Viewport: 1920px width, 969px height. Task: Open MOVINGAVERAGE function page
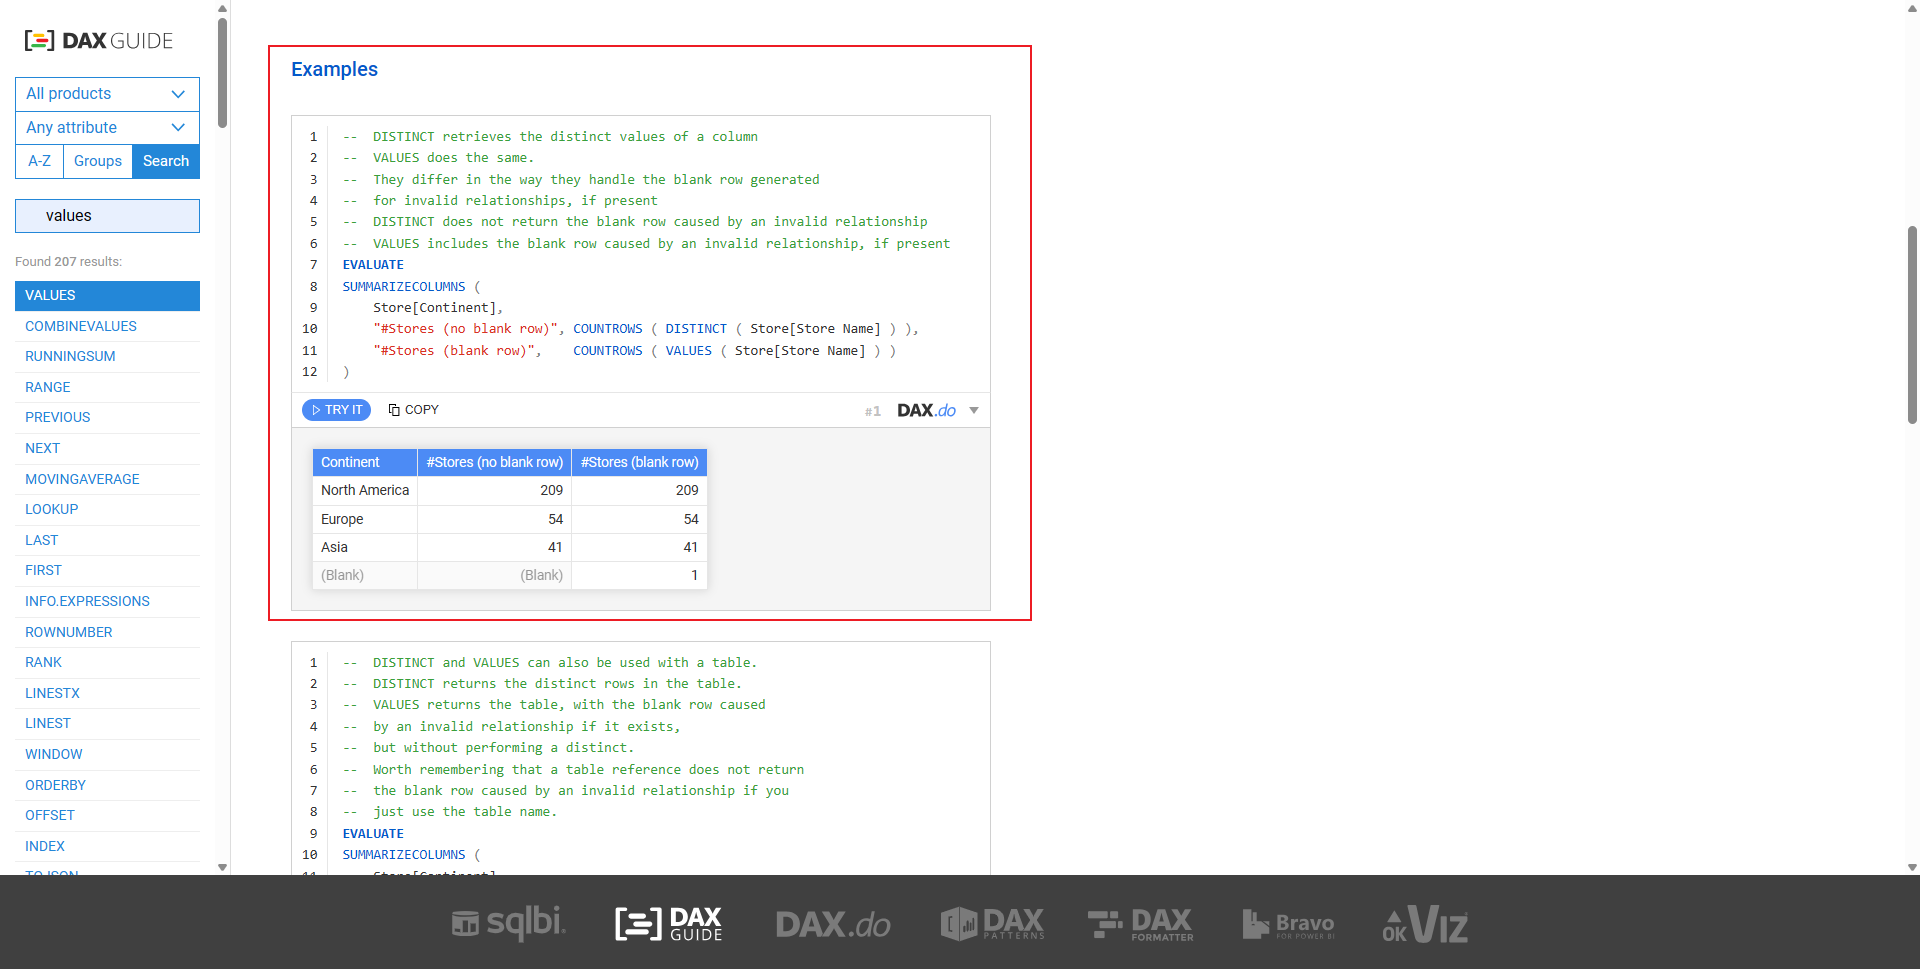pyautogui.click(x=82, y=479)
